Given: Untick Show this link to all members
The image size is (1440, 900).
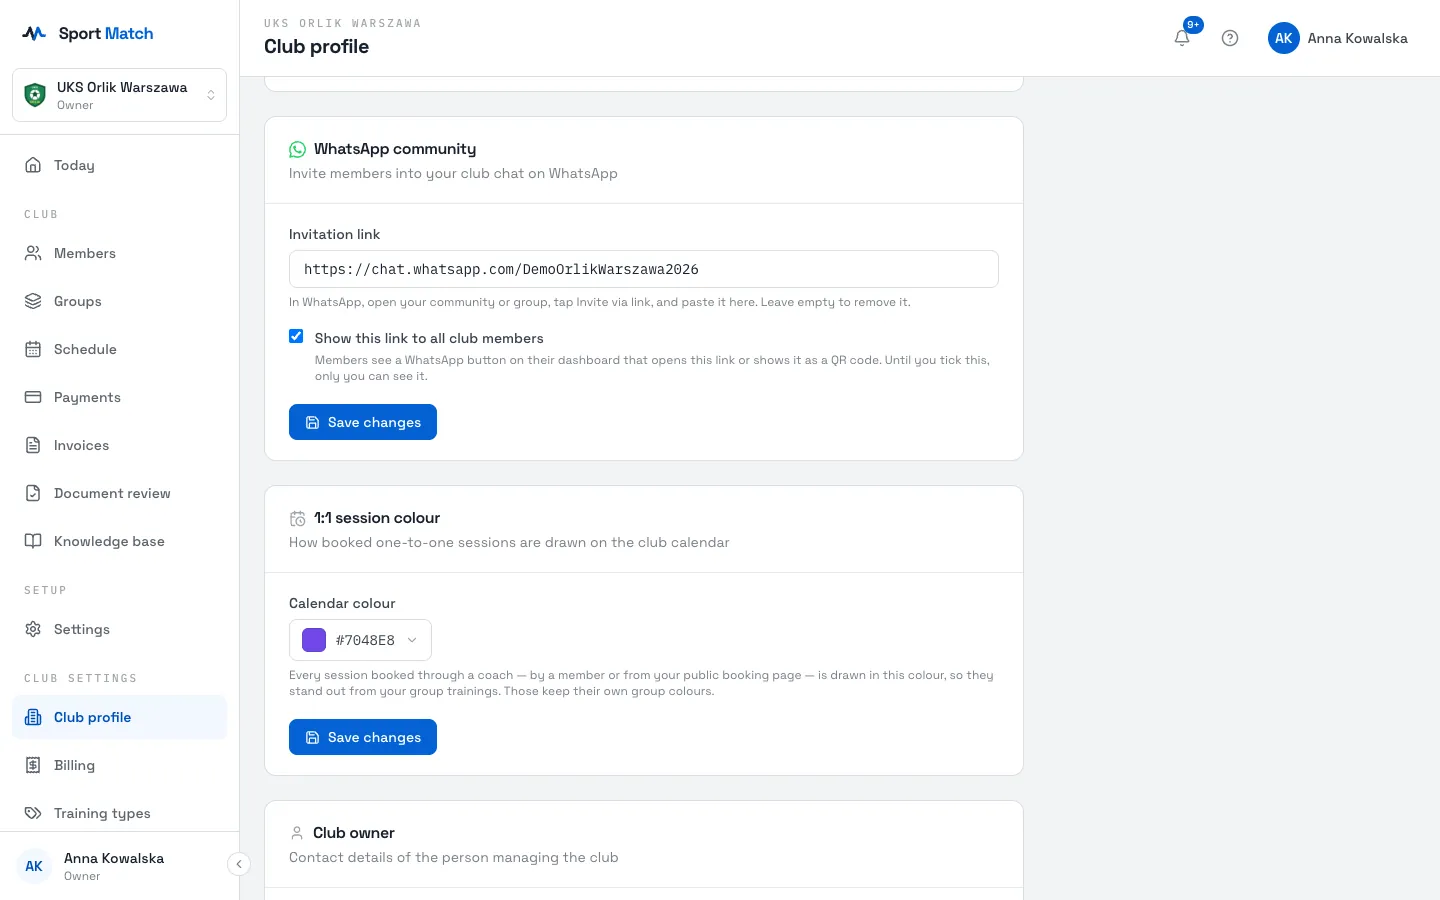Looking at the screenshot, I should tap(296, 336).
